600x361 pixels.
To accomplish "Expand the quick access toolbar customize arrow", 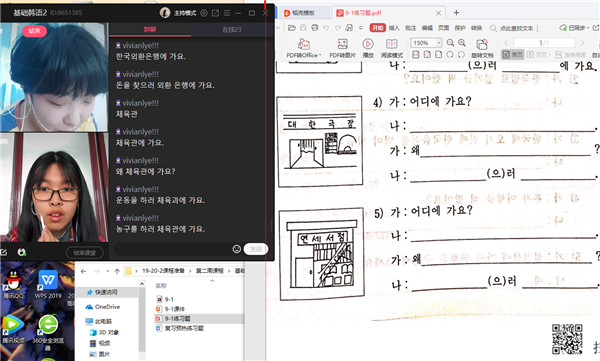I will pos(360,28).
